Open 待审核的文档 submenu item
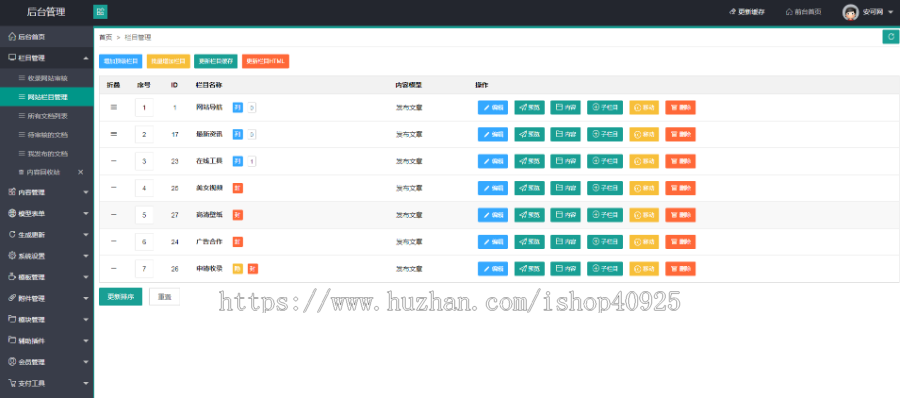Screen dimensions: 900x398 pos(46,135)
